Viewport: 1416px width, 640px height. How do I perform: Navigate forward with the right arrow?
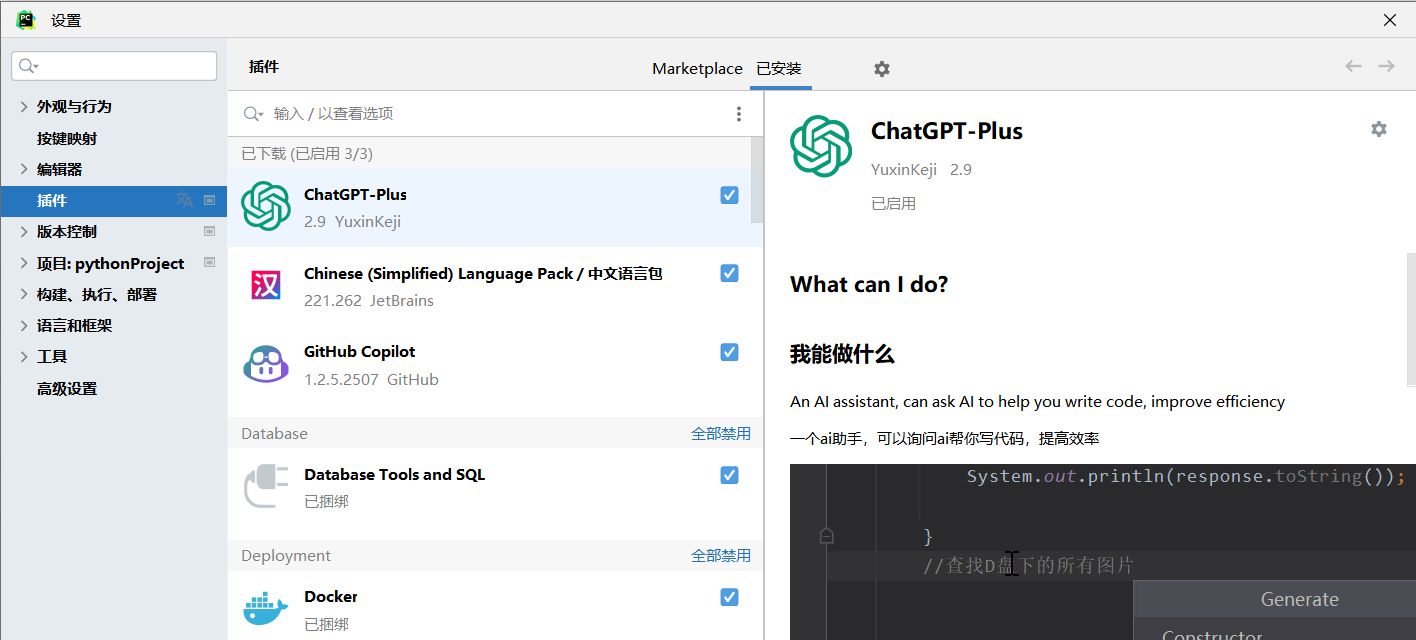click(x=1386, y=66)
